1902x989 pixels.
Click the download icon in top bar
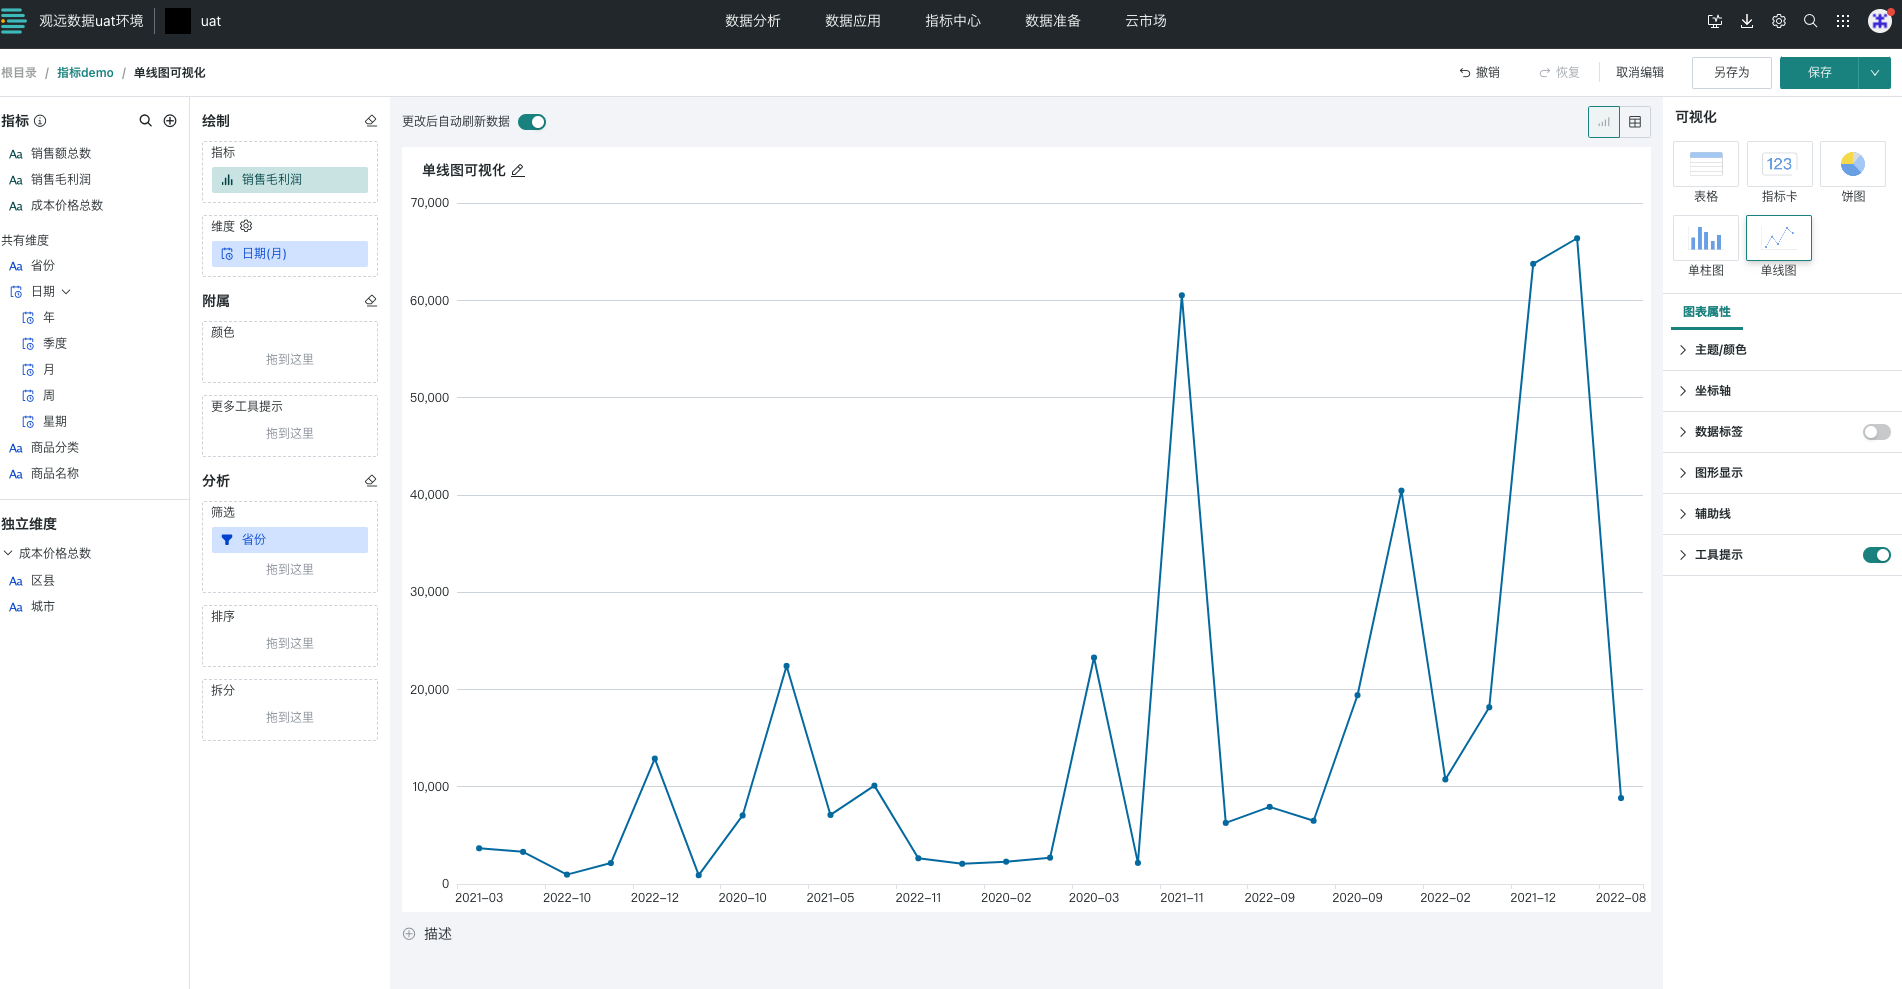(x=1746, y=21)
